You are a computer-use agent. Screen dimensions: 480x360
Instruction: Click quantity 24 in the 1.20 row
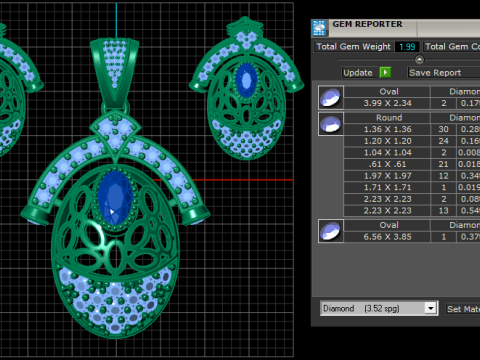coord(443,141)
